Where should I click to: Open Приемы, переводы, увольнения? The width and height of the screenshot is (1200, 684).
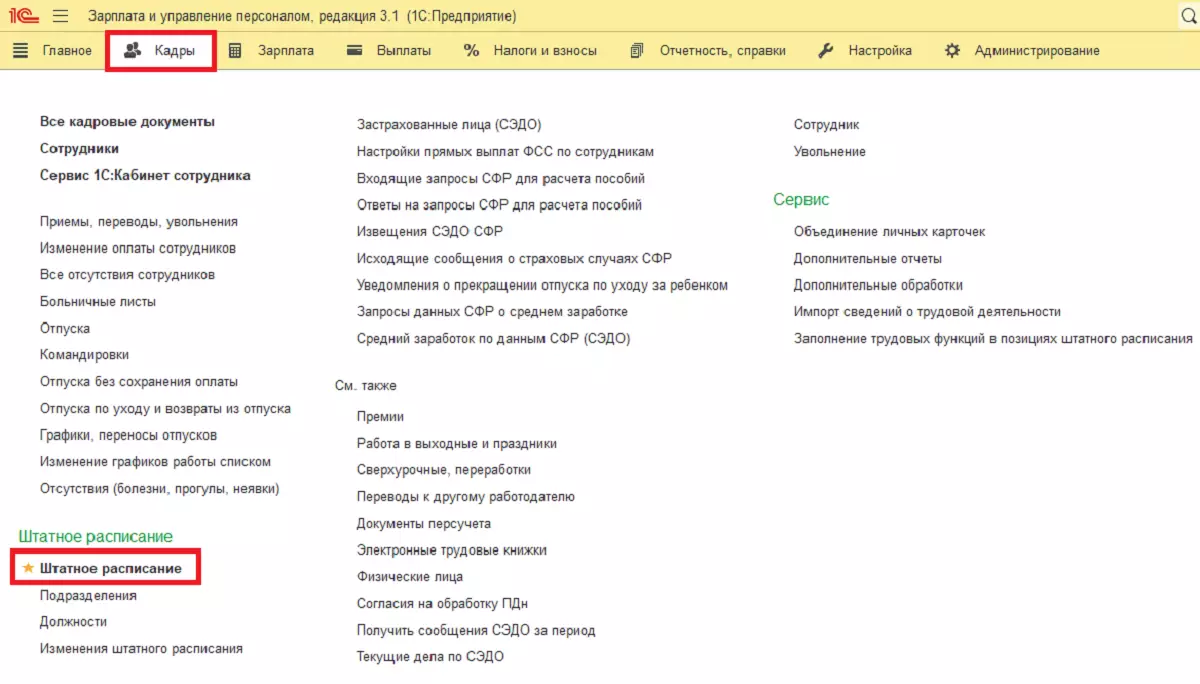(x=139, y=221)
